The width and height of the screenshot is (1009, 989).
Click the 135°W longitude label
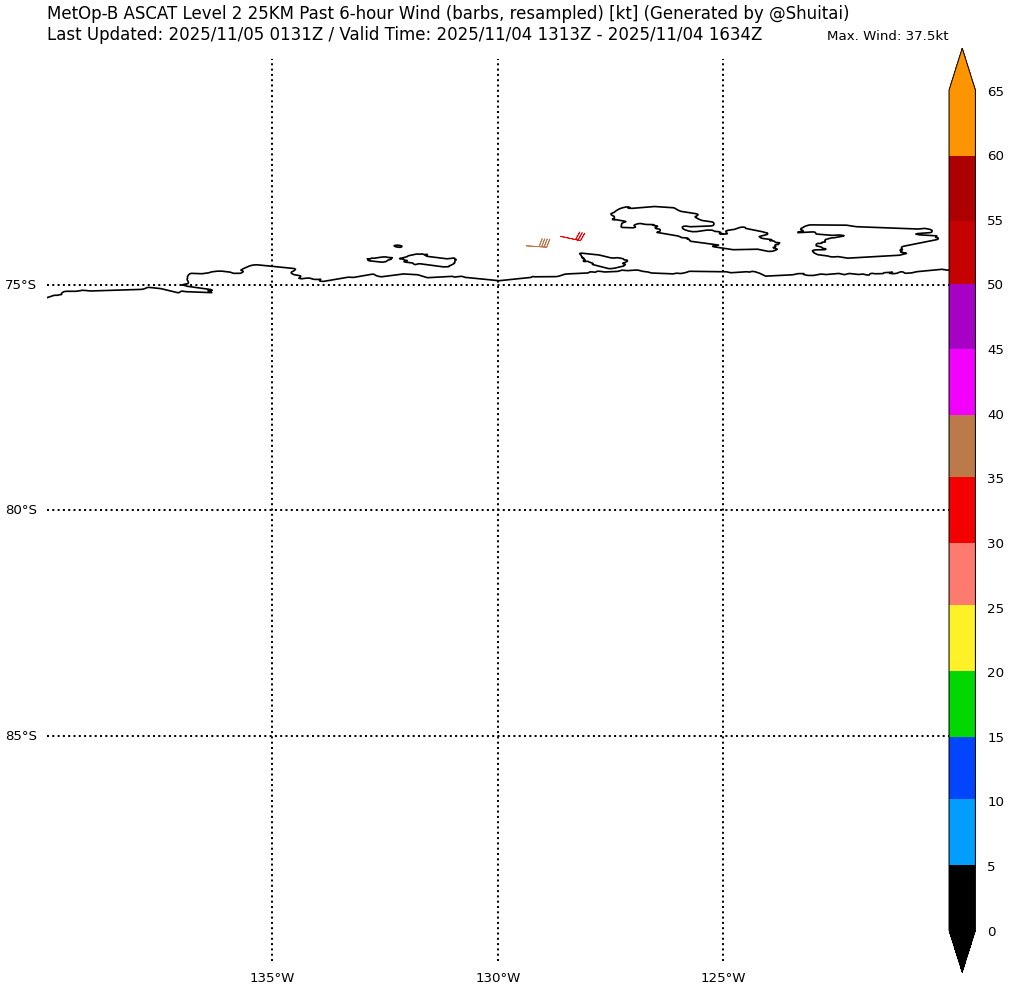click(x=272, y=977)
